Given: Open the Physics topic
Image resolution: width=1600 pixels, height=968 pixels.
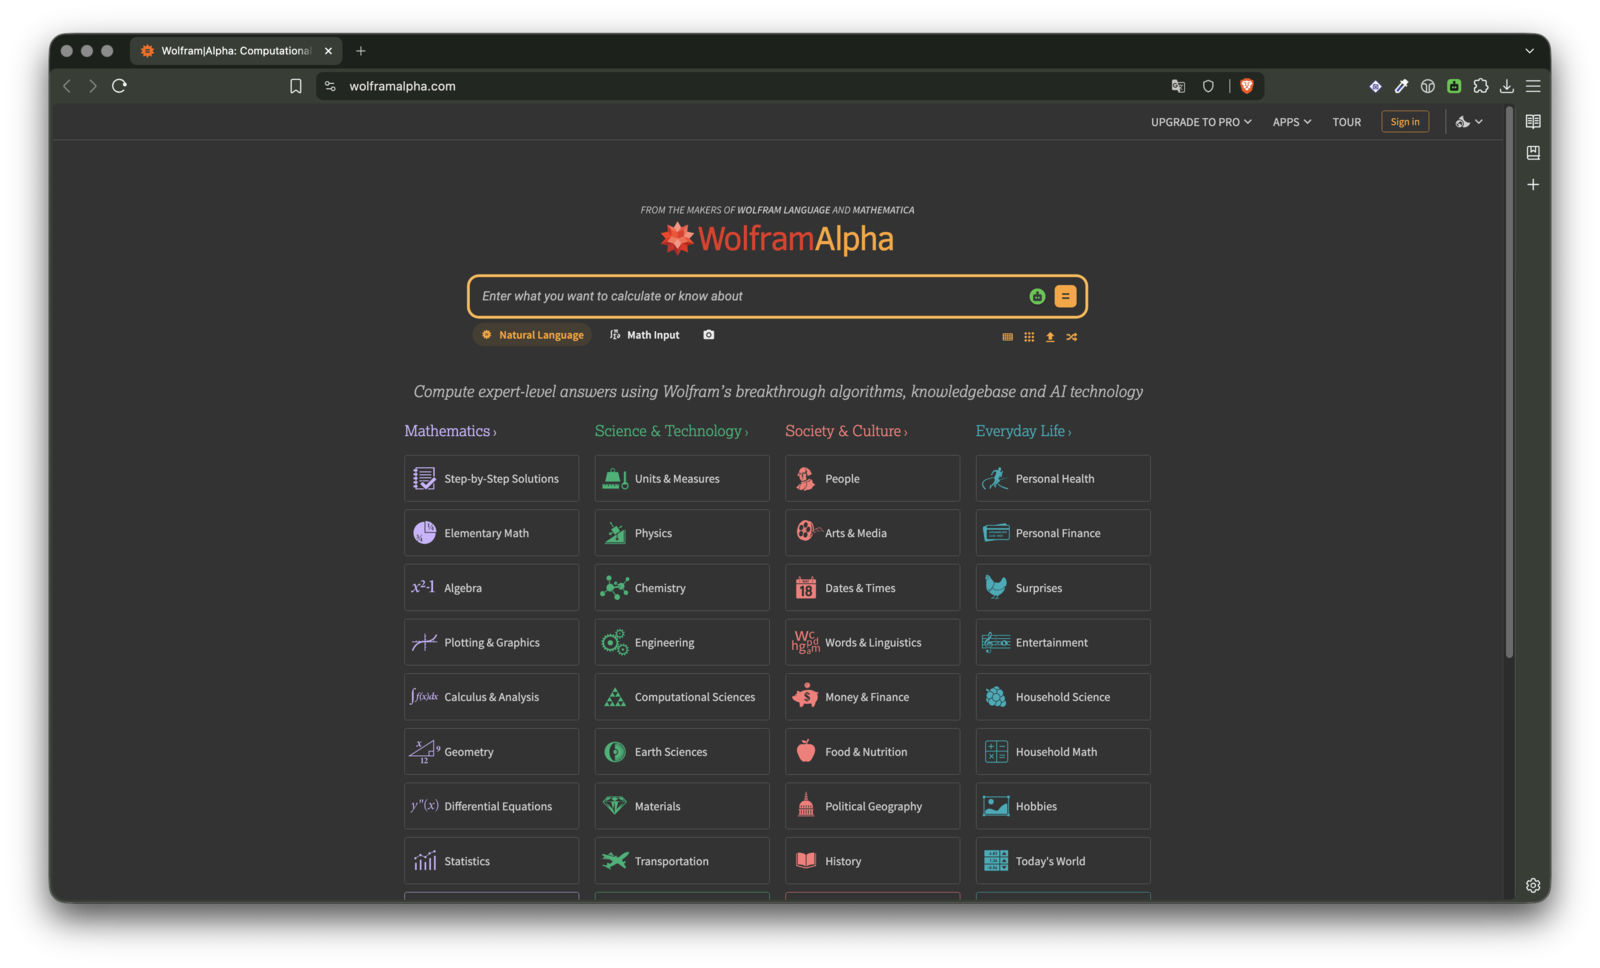Looking at the screenshot, I should 682,533.
